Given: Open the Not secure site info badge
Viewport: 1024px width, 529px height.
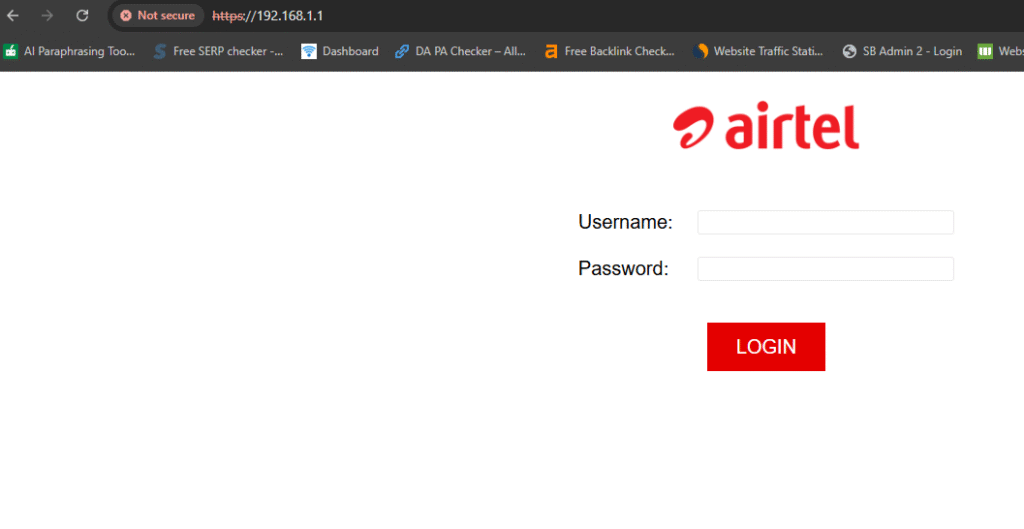Looking at the screenshot, I should [x=158, y=16].
